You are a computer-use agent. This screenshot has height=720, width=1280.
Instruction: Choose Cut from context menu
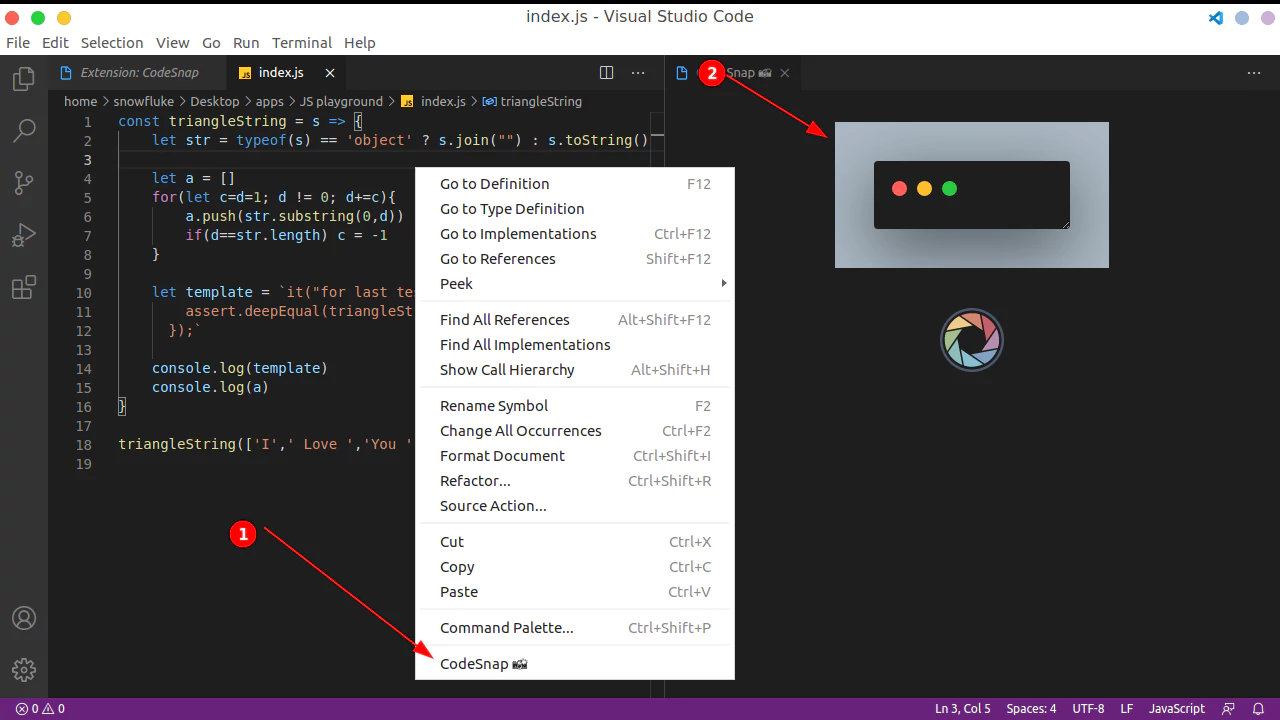[x=575, y=542]
